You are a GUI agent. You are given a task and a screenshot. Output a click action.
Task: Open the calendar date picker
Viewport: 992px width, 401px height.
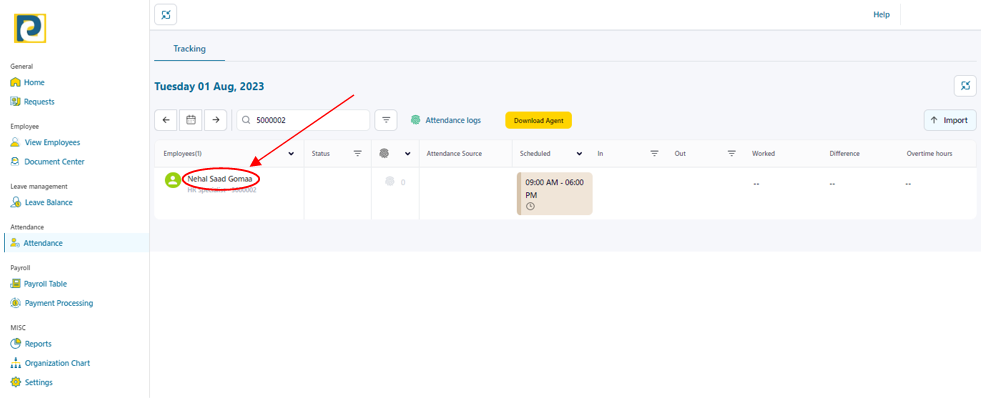[x=191, y=120]
